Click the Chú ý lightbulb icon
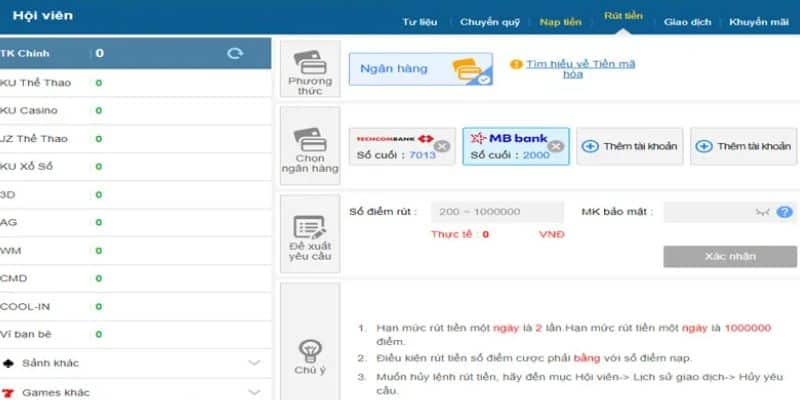The height and width of the screenshot is (400, 800). pyautogui.click(x=309, y=352)
